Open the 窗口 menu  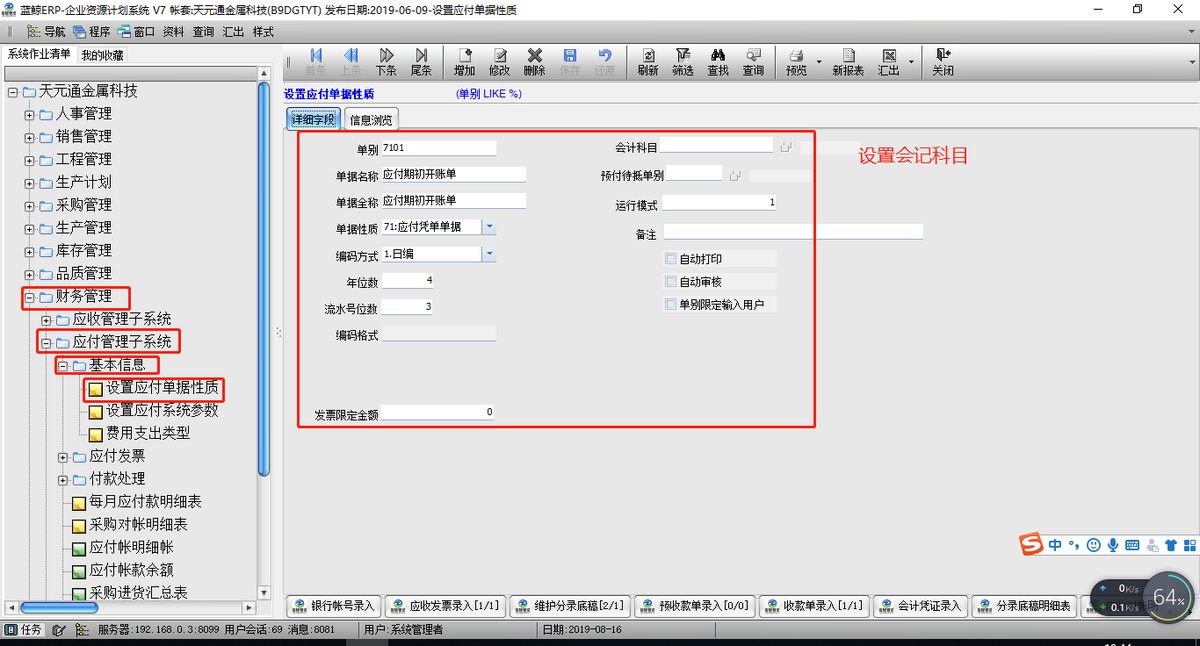click(136, 31)
